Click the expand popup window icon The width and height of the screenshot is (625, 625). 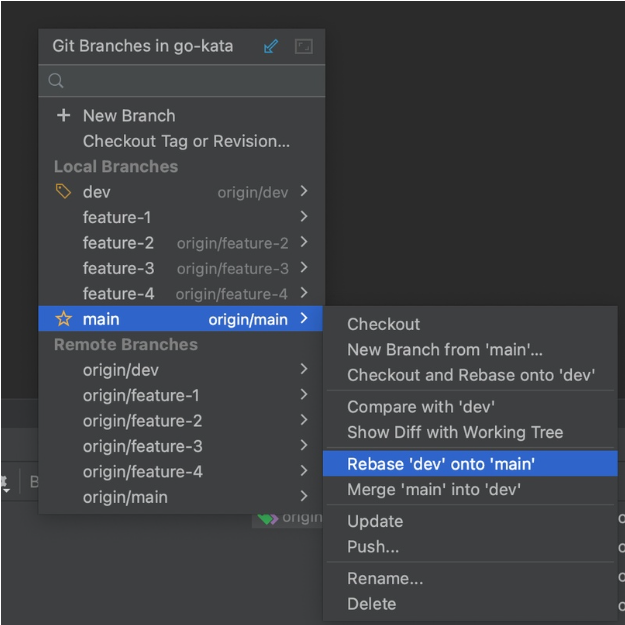point(304,47)
